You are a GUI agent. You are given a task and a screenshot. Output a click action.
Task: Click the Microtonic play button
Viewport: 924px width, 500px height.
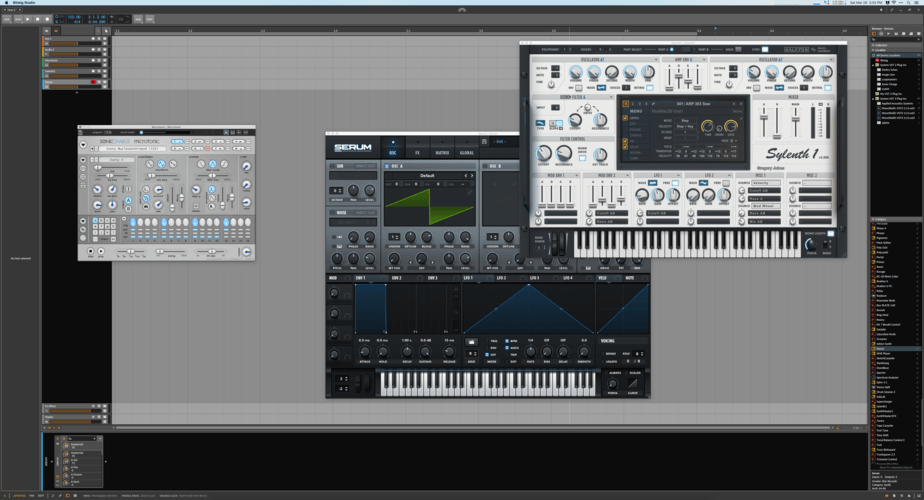coord(101,251)
